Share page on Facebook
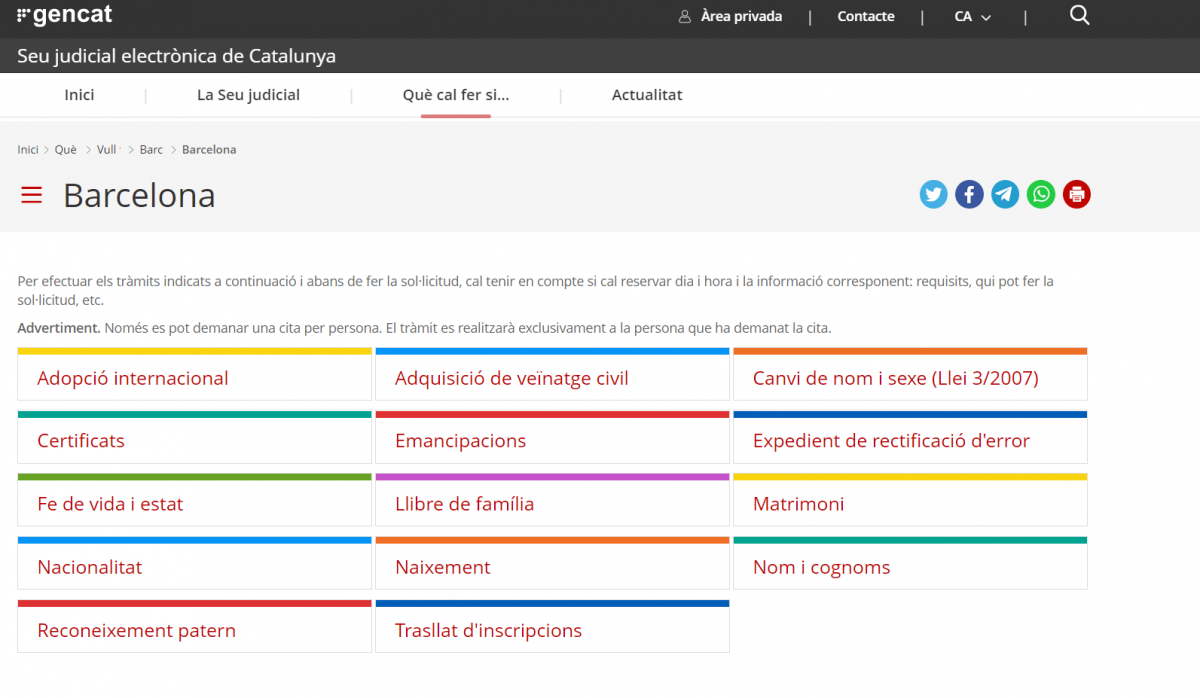Image resolution: width=1200 pixels, height=698 pixels. [969, 194]
